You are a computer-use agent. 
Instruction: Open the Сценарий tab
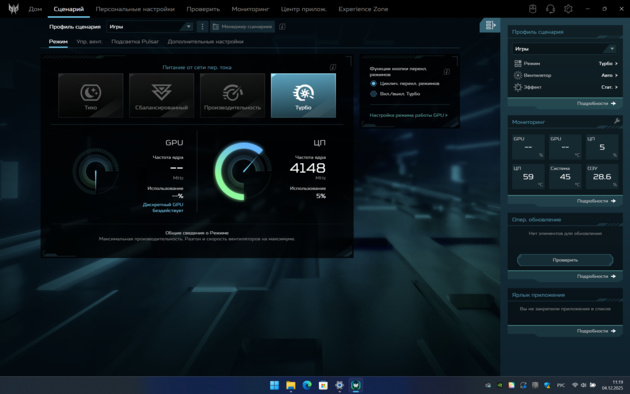[69, 9]
